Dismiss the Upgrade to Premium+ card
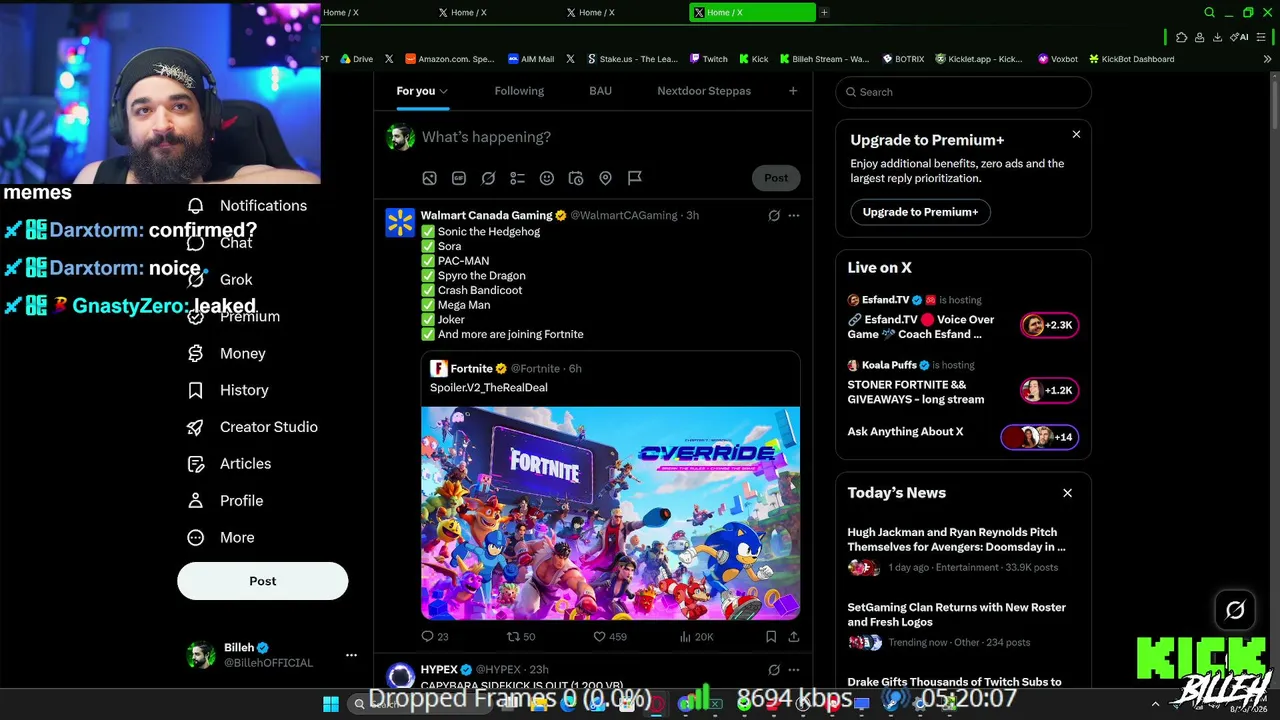 [x=1076, y=134]
